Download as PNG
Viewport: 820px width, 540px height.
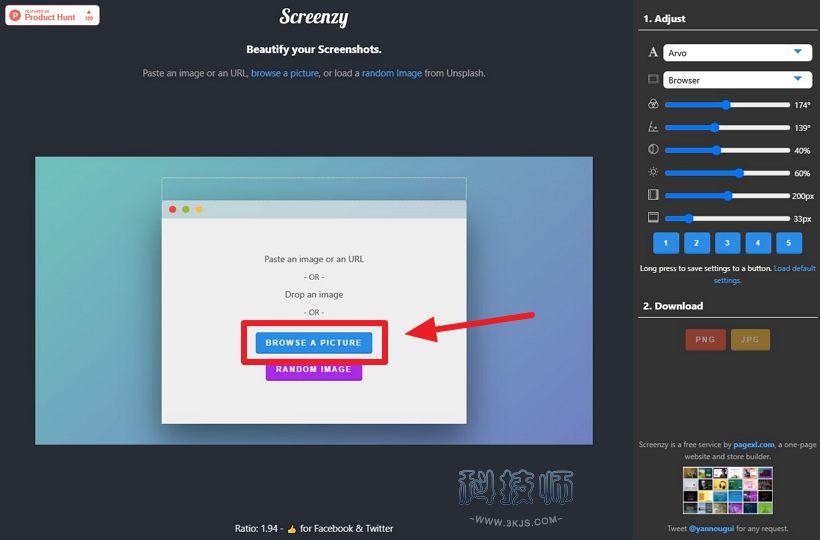click(x=705, y=340)
